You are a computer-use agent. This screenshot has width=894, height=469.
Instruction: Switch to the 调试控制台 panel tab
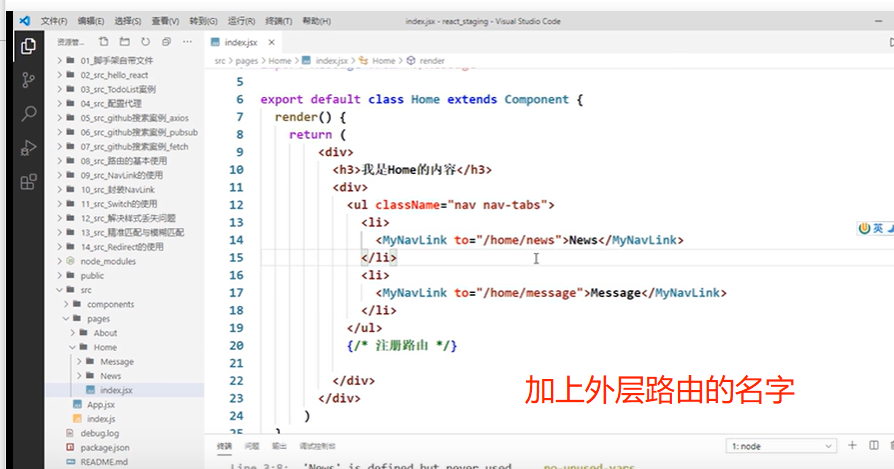click(x=318, y=446)
